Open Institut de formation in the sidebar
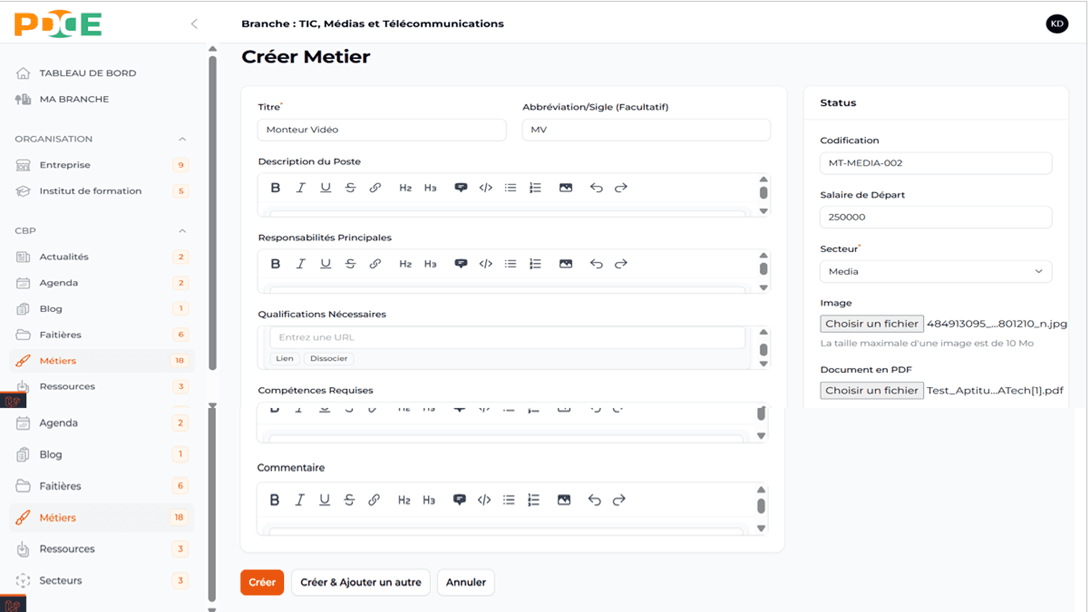Screen dimensions: 1090x612 coord(90,191)
